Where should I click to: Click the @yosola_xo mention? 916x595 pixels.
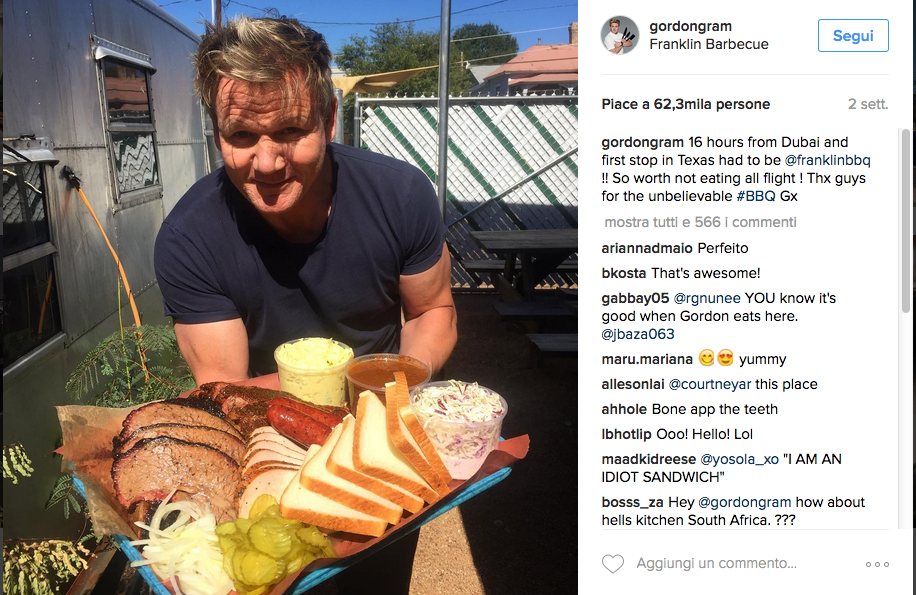(740, 460)
